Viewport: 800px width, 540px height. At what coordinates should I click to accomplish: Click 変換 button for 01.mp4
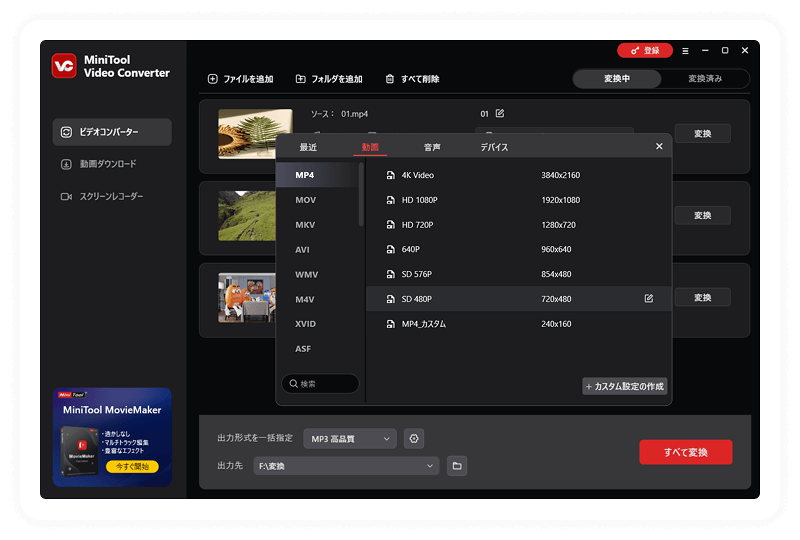tap(703, 134)
